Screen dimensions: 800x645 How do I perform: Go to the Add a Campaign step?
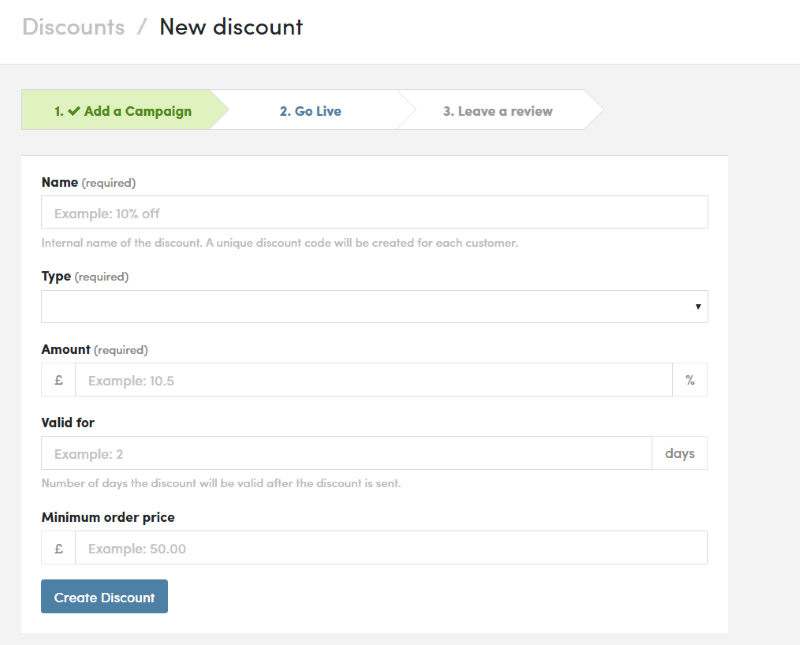tap(123, 111)
